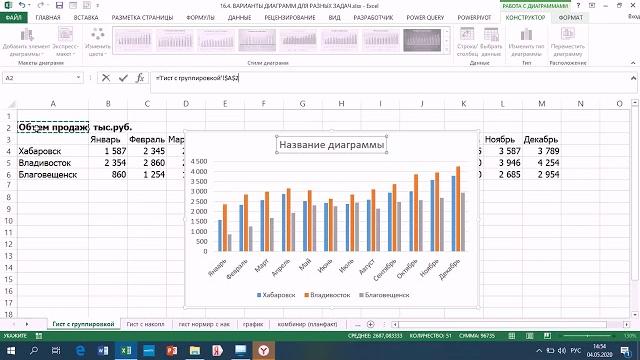Viewport: 640px width, 360px height.
Task: Confirm the formula with the checkmark icon
Action: click(x=123, y=78)
